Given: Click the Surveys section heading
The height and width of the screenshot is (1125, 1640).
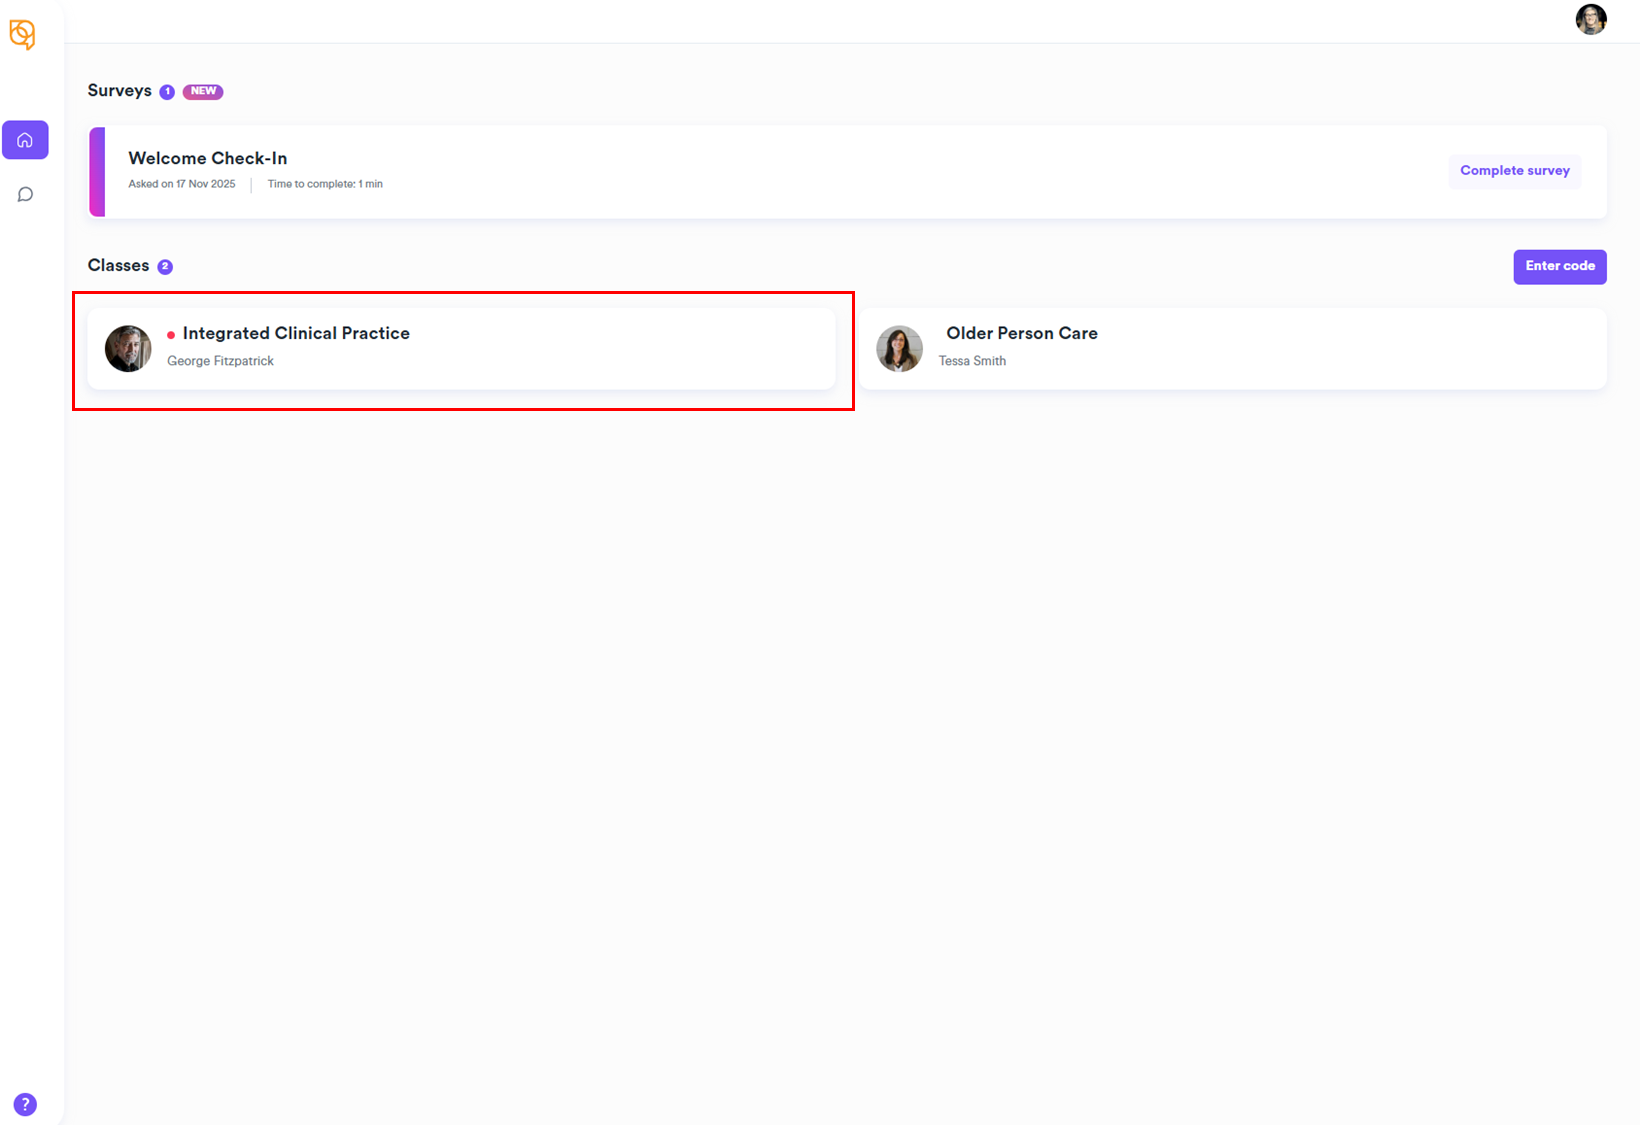Looking at the screenshot, I should [x=119, y=91].
